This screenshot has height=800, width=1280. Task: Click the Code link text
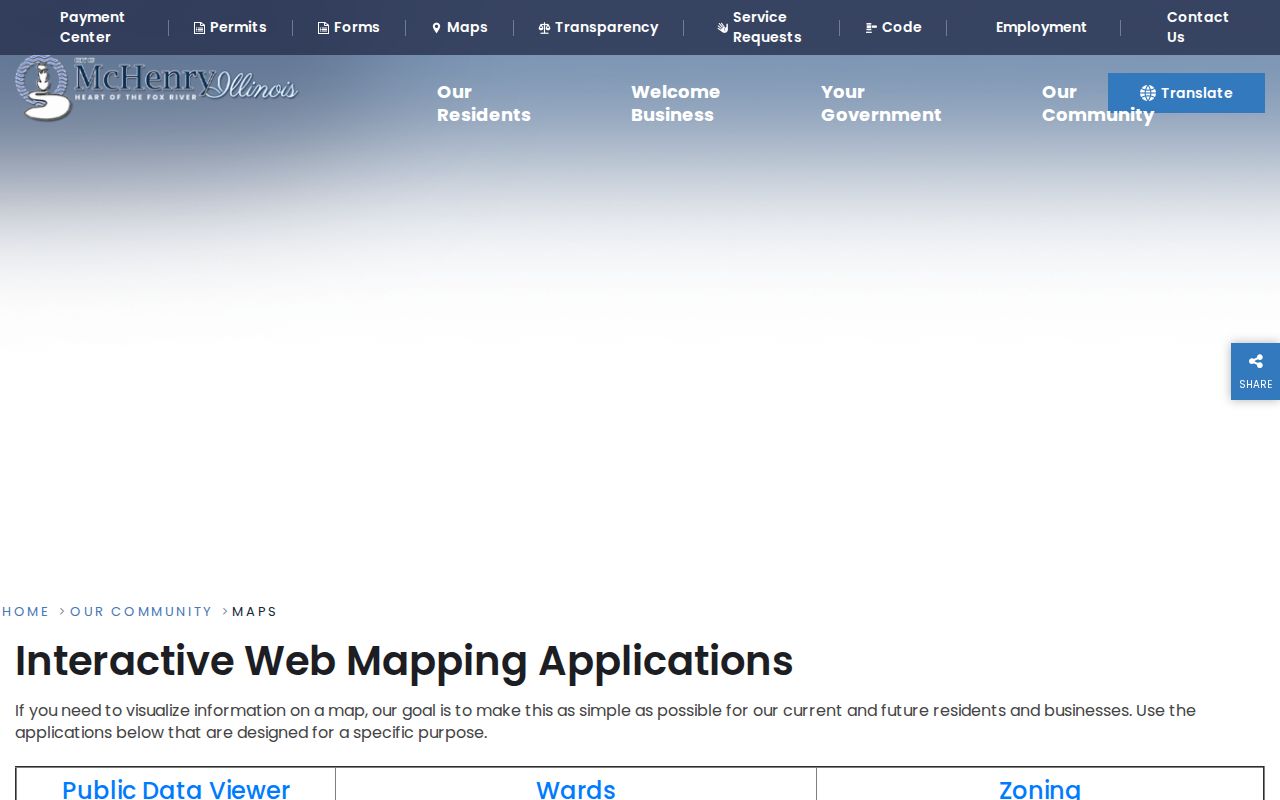[902, 27]
